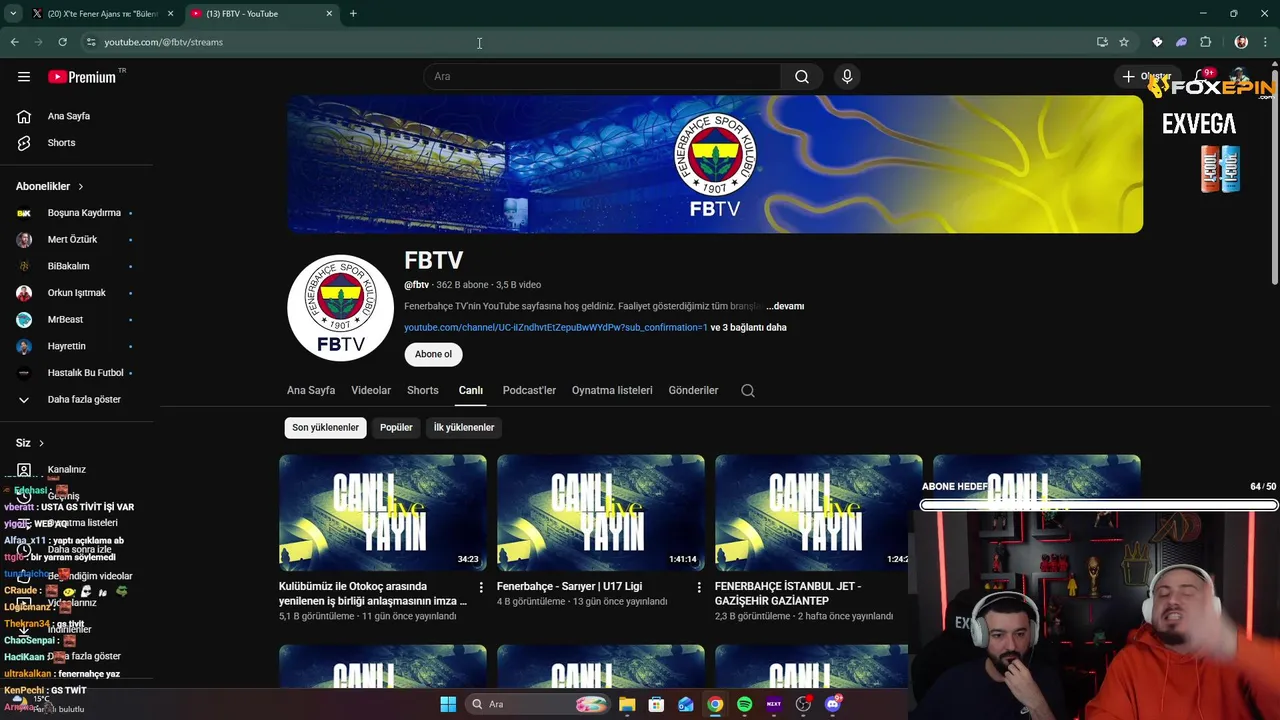Image resolution: width=1280 pixels, height=720 pixels.
Task: Click Windows taskbar search box
Action: [539, 704]
